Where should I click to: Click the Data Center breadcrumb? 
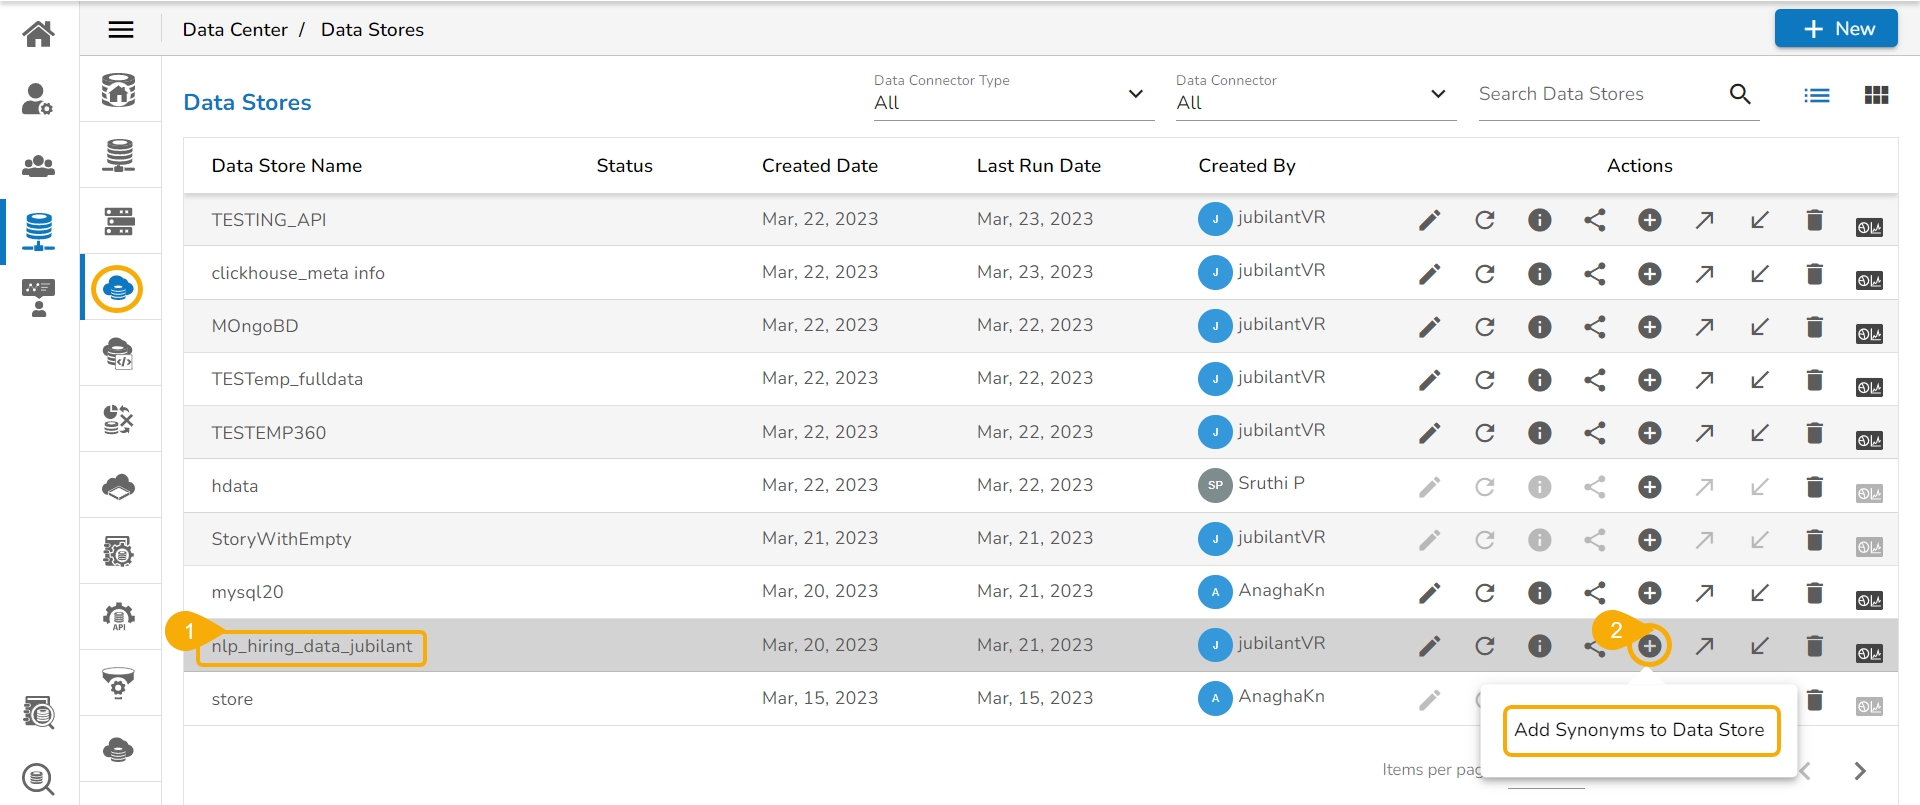pos(235,30)
